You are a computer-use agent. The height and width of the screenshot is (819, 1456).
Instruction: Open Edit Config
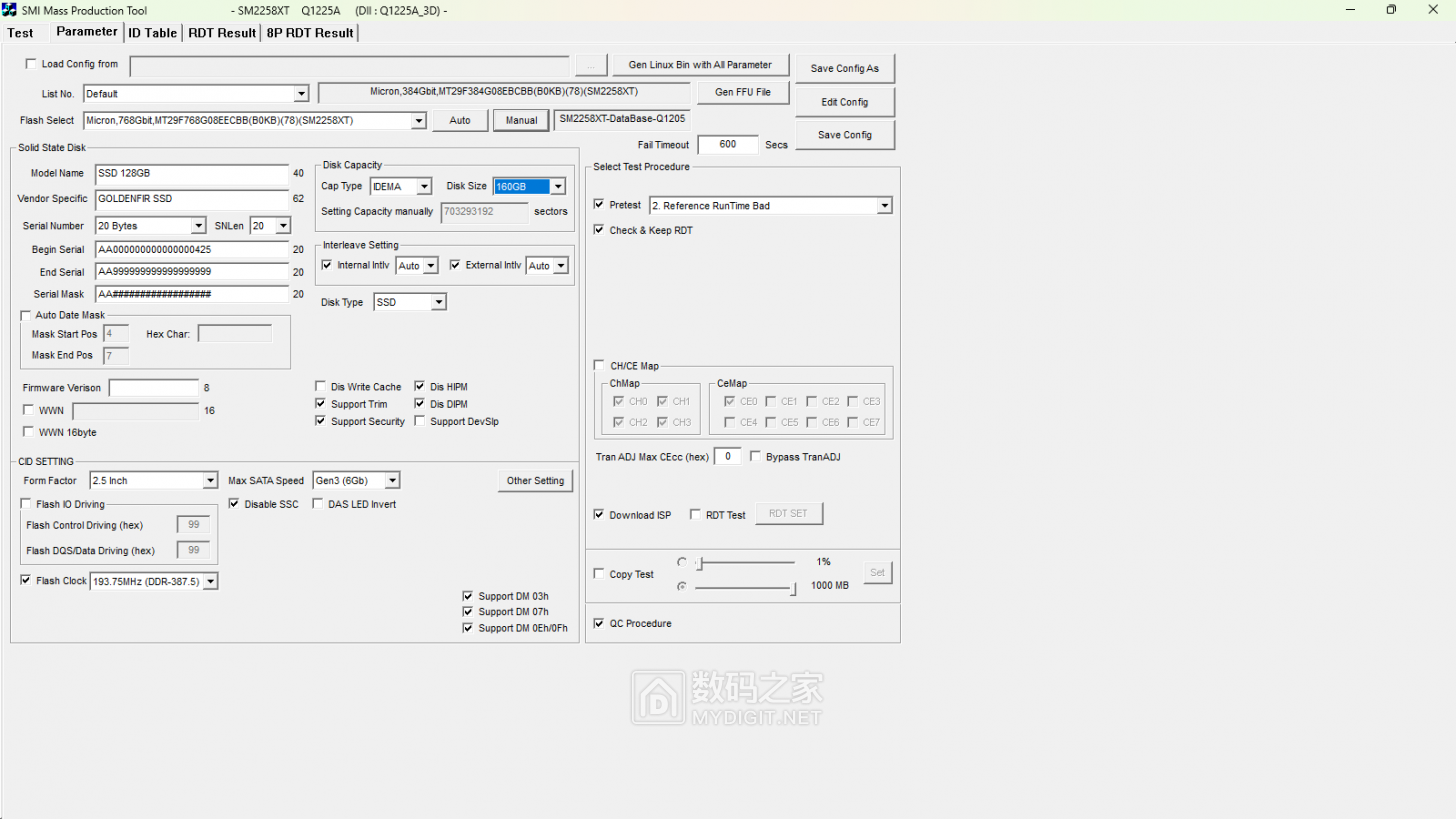pos(845,102)
